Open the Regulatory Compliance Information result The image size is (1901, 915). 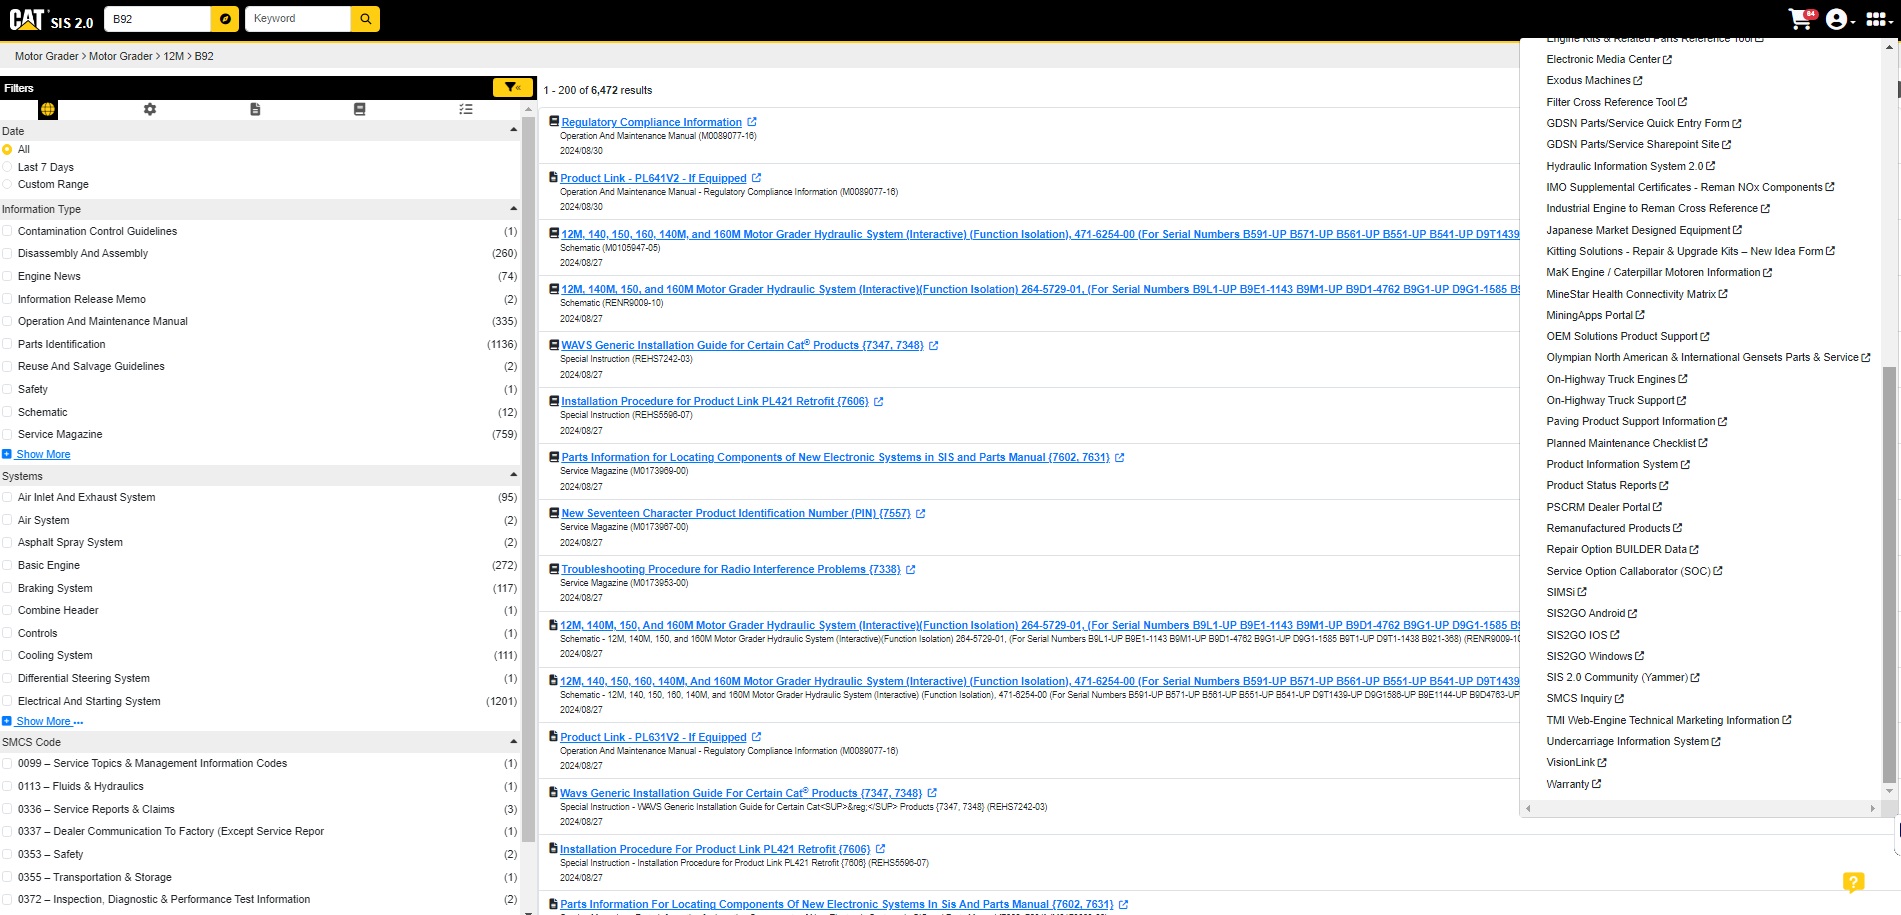click(x=651, y=122)
